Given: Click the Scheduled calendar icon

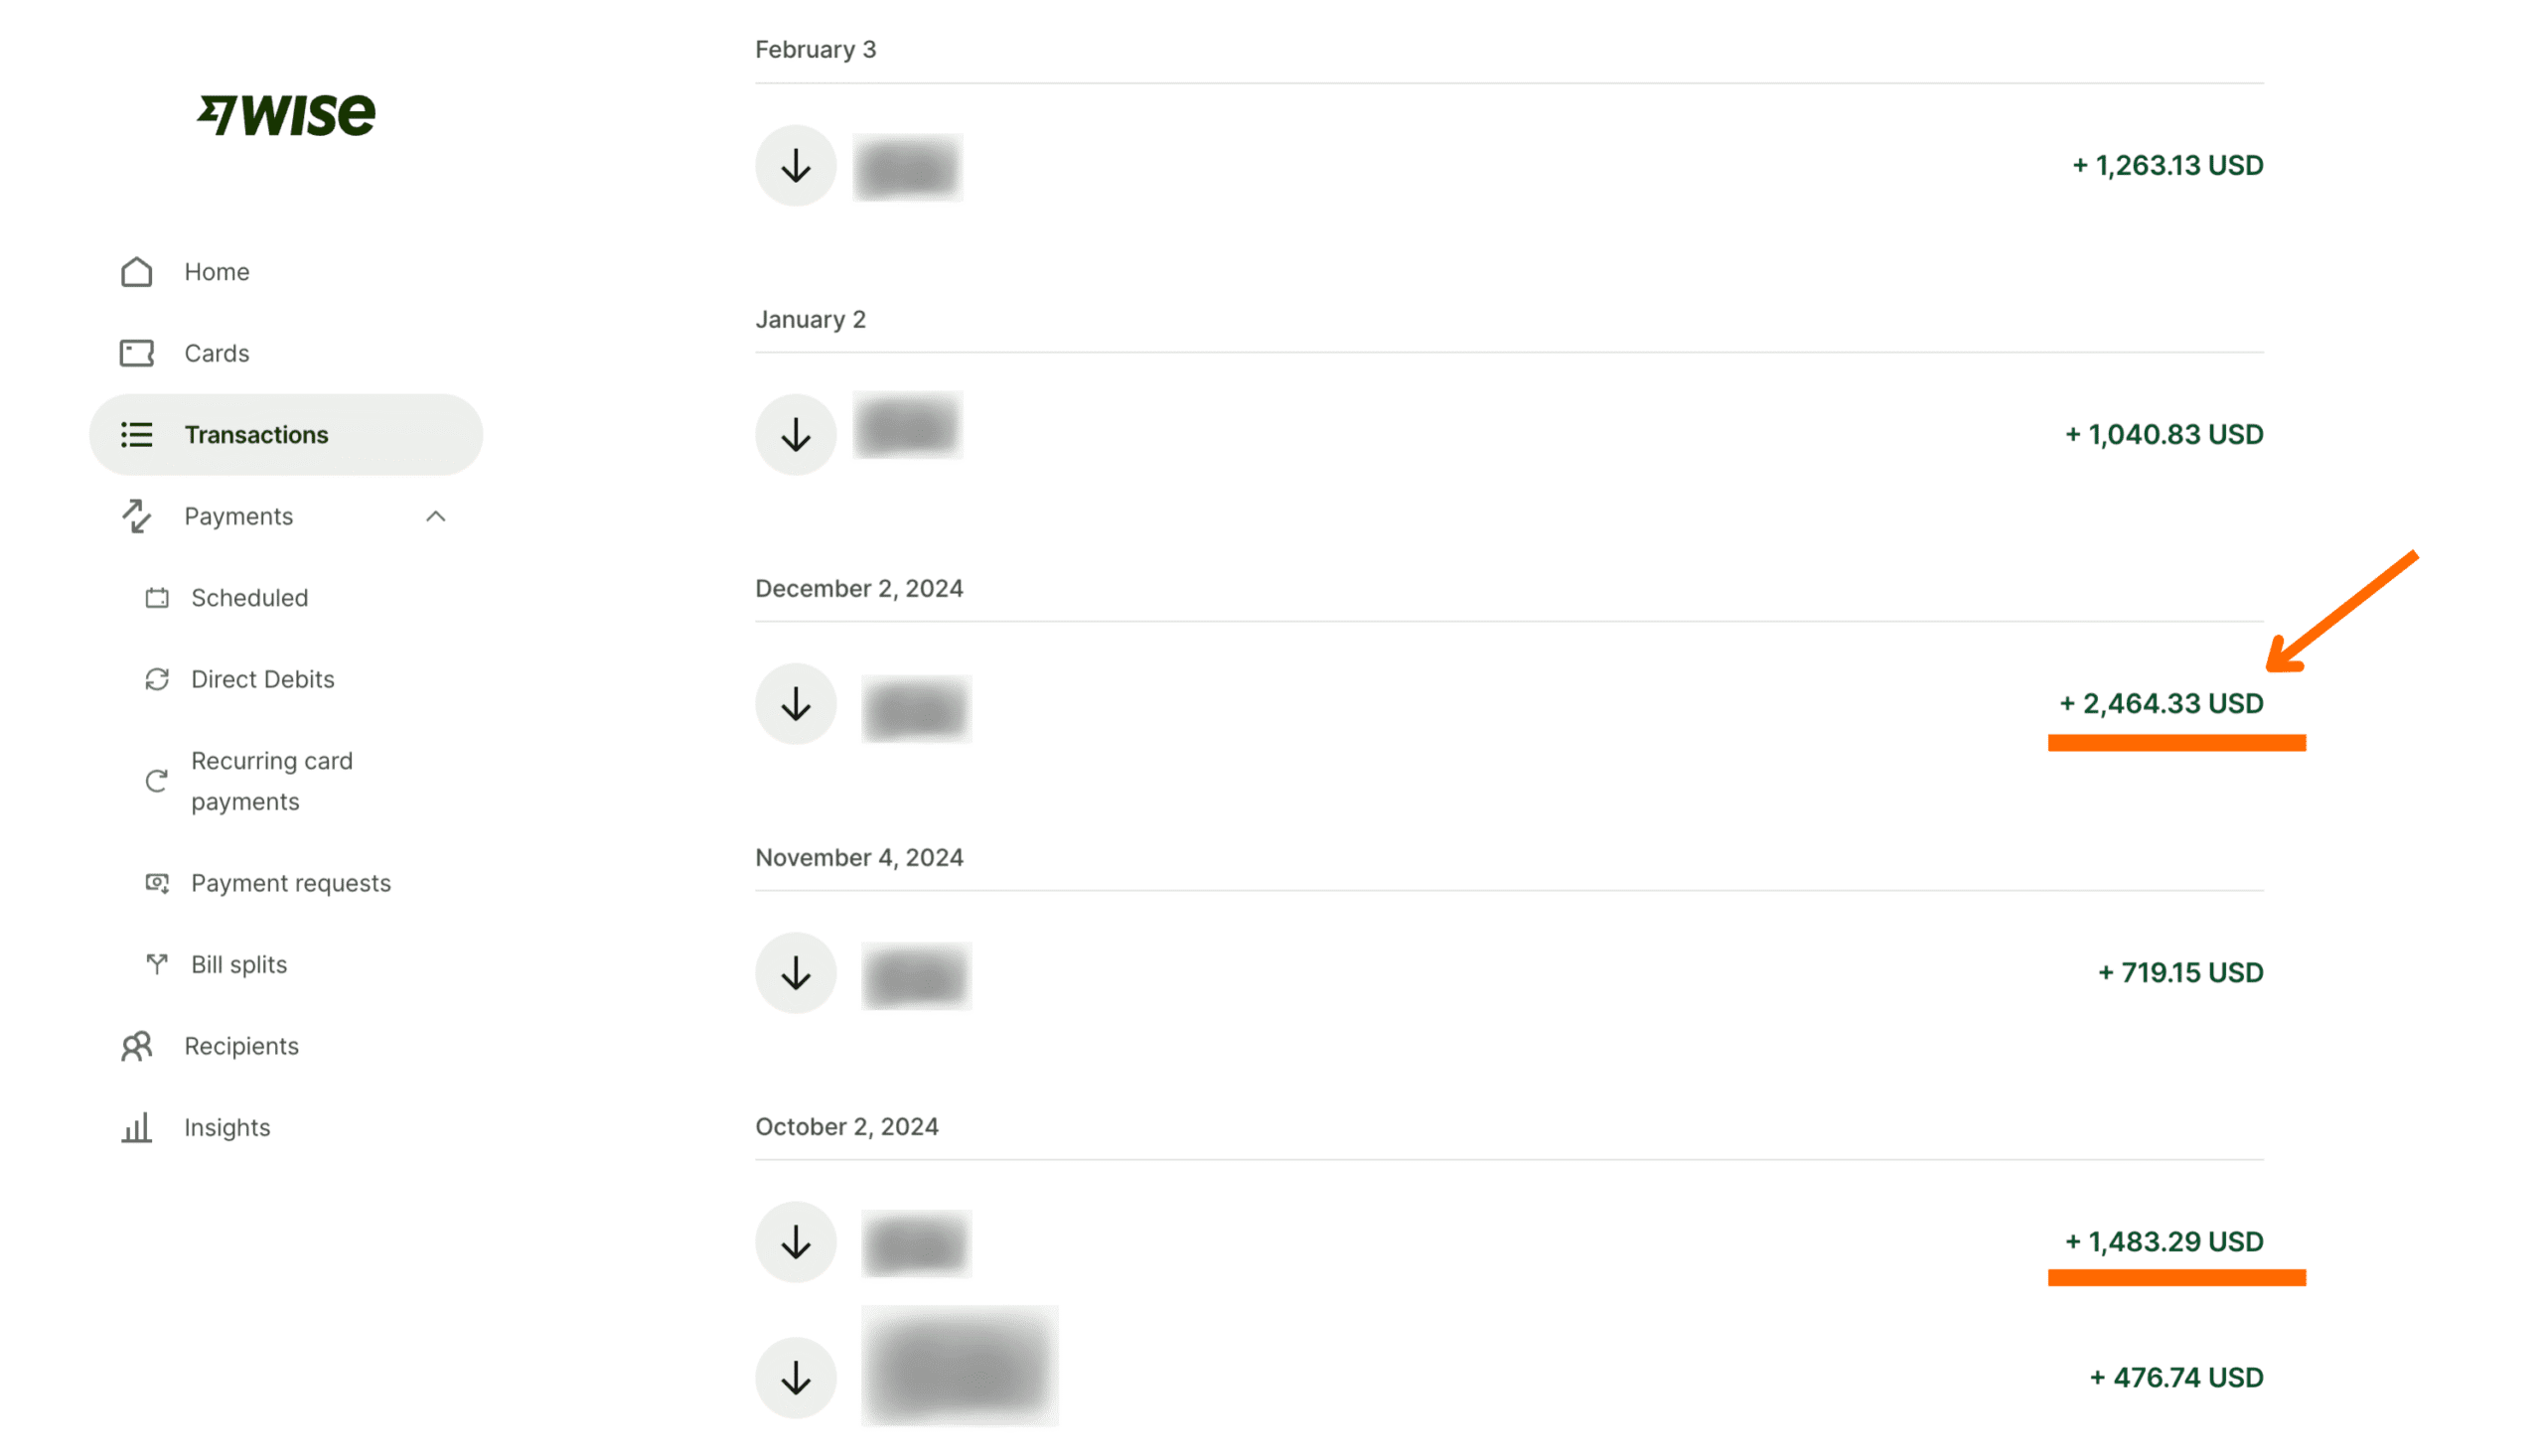Looking at the screenshot, I should [x=157, y=598].
